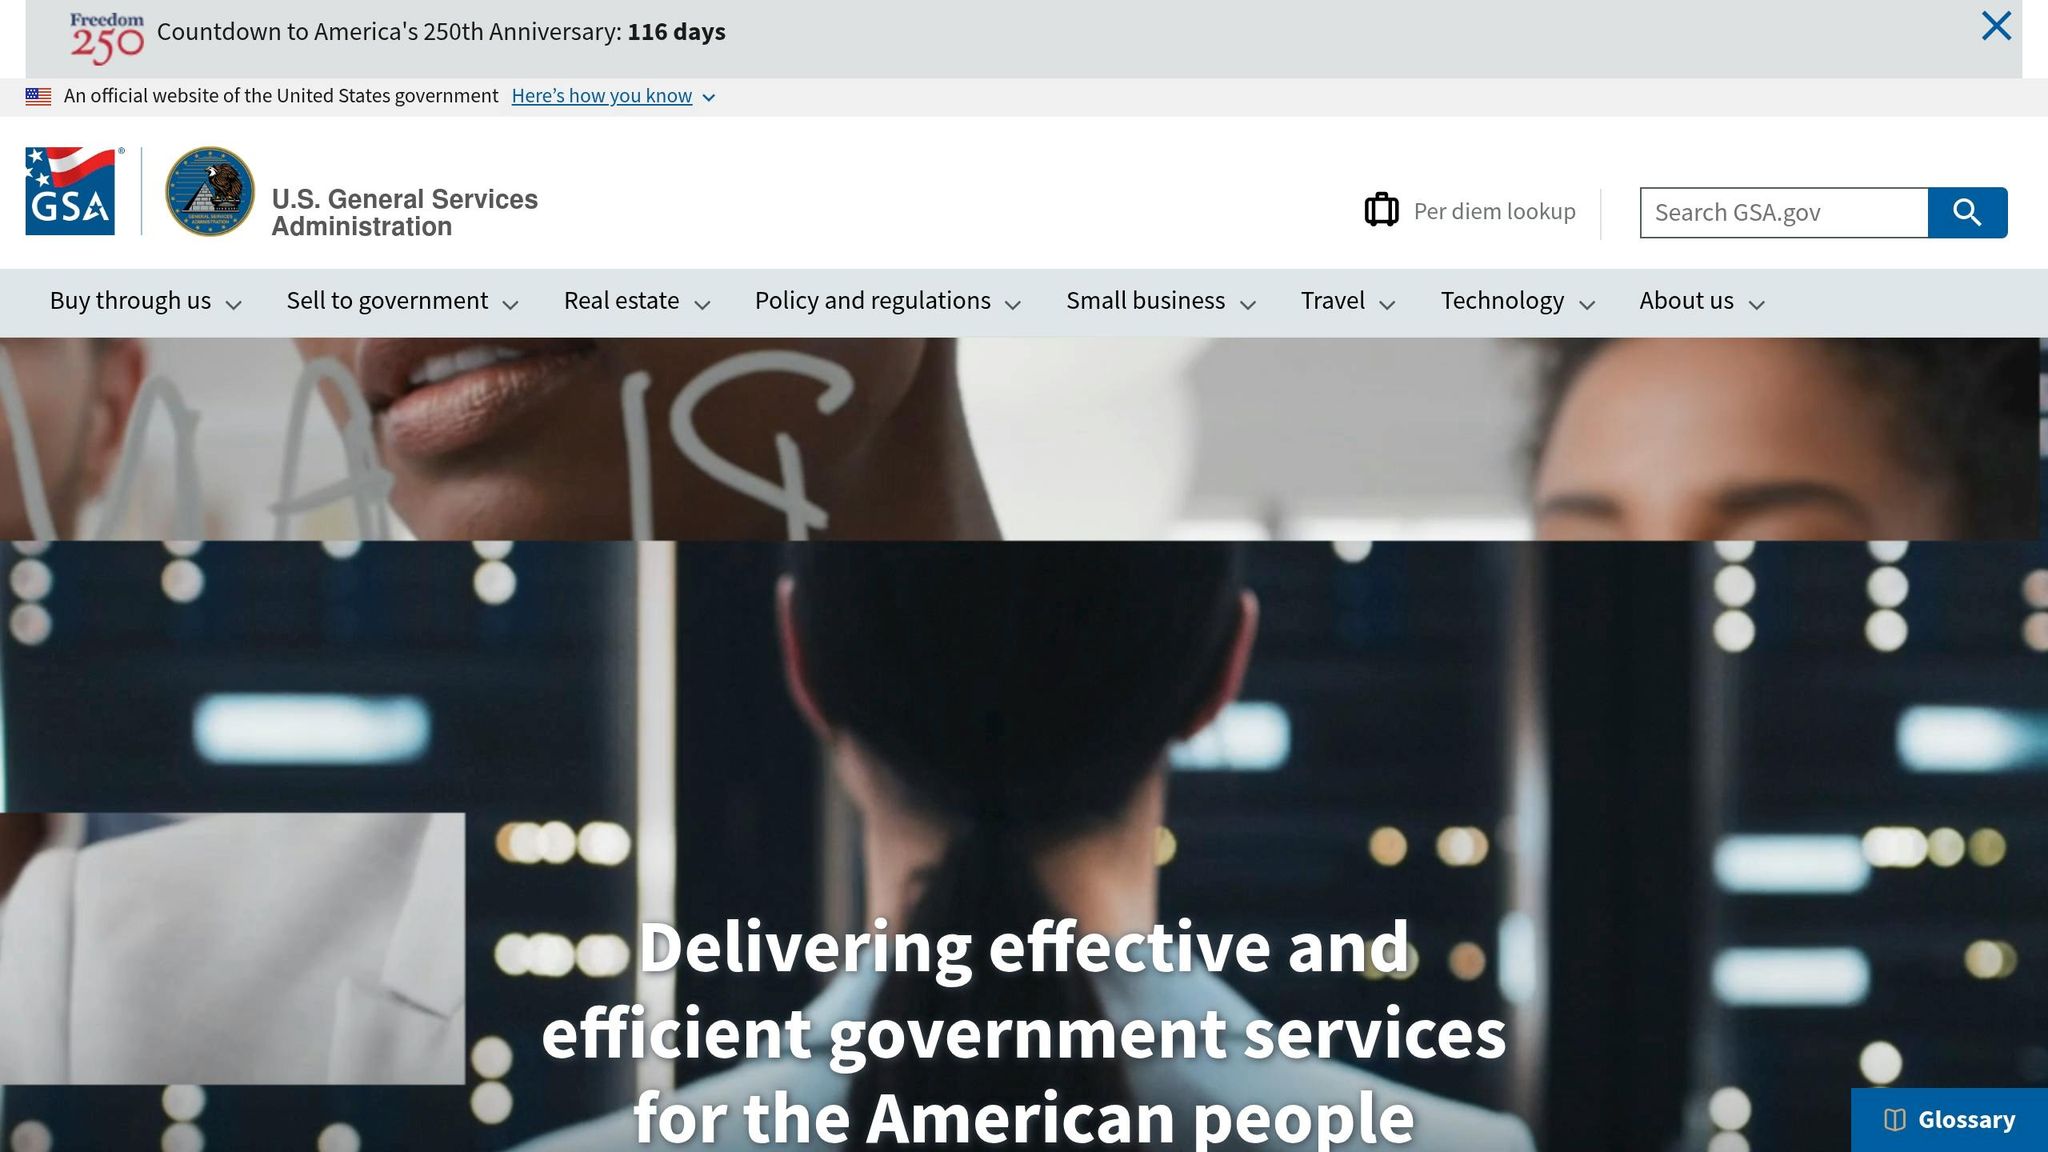Dismiss the anniversary countdown banner
2048x1152 pixels.
coord(1996,26)
